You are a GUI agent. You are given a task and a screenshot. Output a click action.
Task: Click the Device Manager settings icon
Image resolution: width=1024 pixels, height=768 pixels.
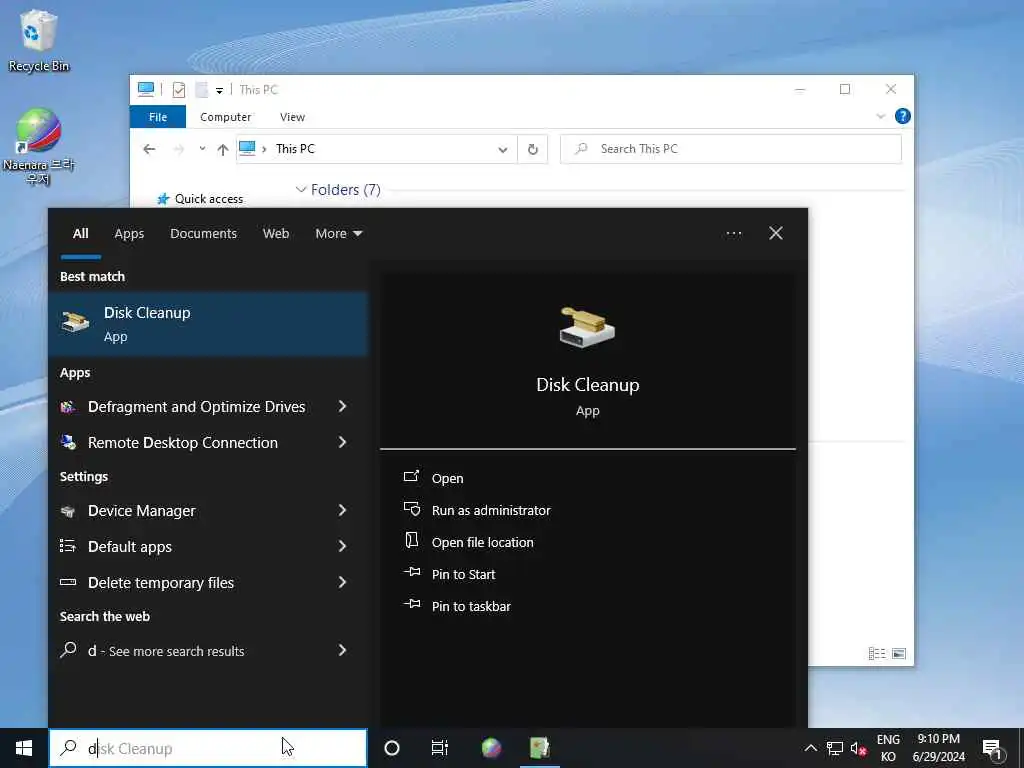click(x=68, y=511)
